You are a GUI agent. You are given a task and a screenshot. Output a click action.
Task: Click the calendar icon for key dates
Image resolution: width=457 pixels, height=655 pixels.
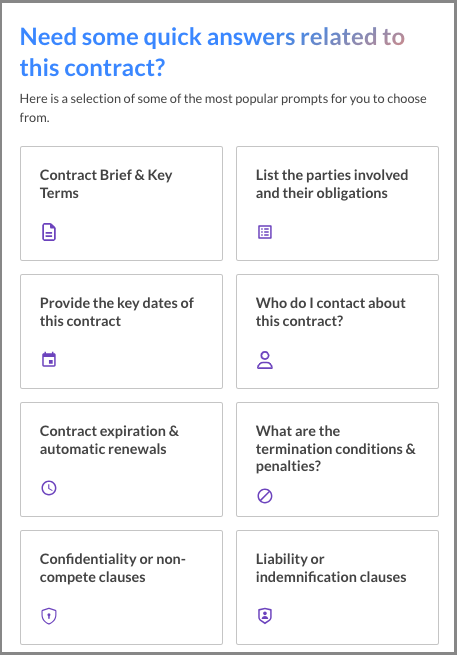(49, 360)
